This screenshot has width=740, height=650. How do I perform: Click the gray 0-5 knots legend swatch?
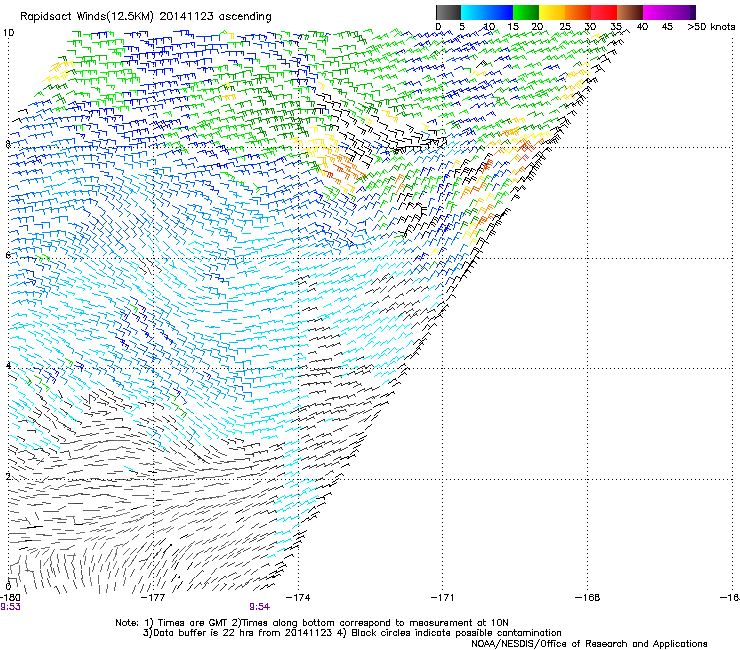448,12
